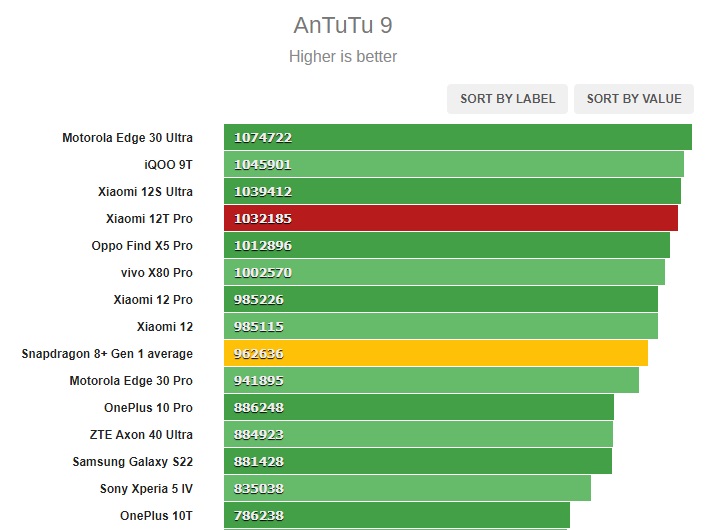Click the 'Sony Xperia 5 IV' label
The width and height of the screenshot is (707, 530).
coord(146,489)
